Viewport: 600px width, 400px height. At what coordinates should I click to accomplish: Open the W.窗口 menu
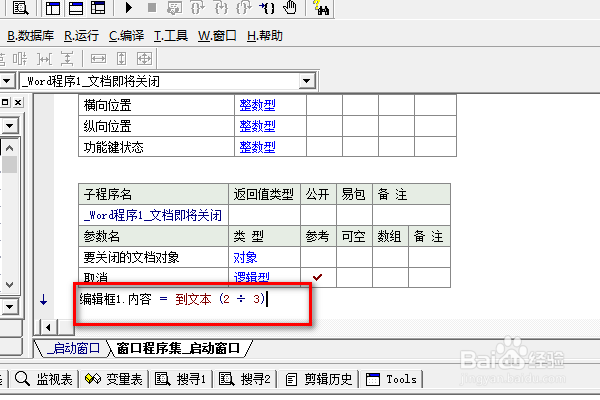(x=217, y=36)
